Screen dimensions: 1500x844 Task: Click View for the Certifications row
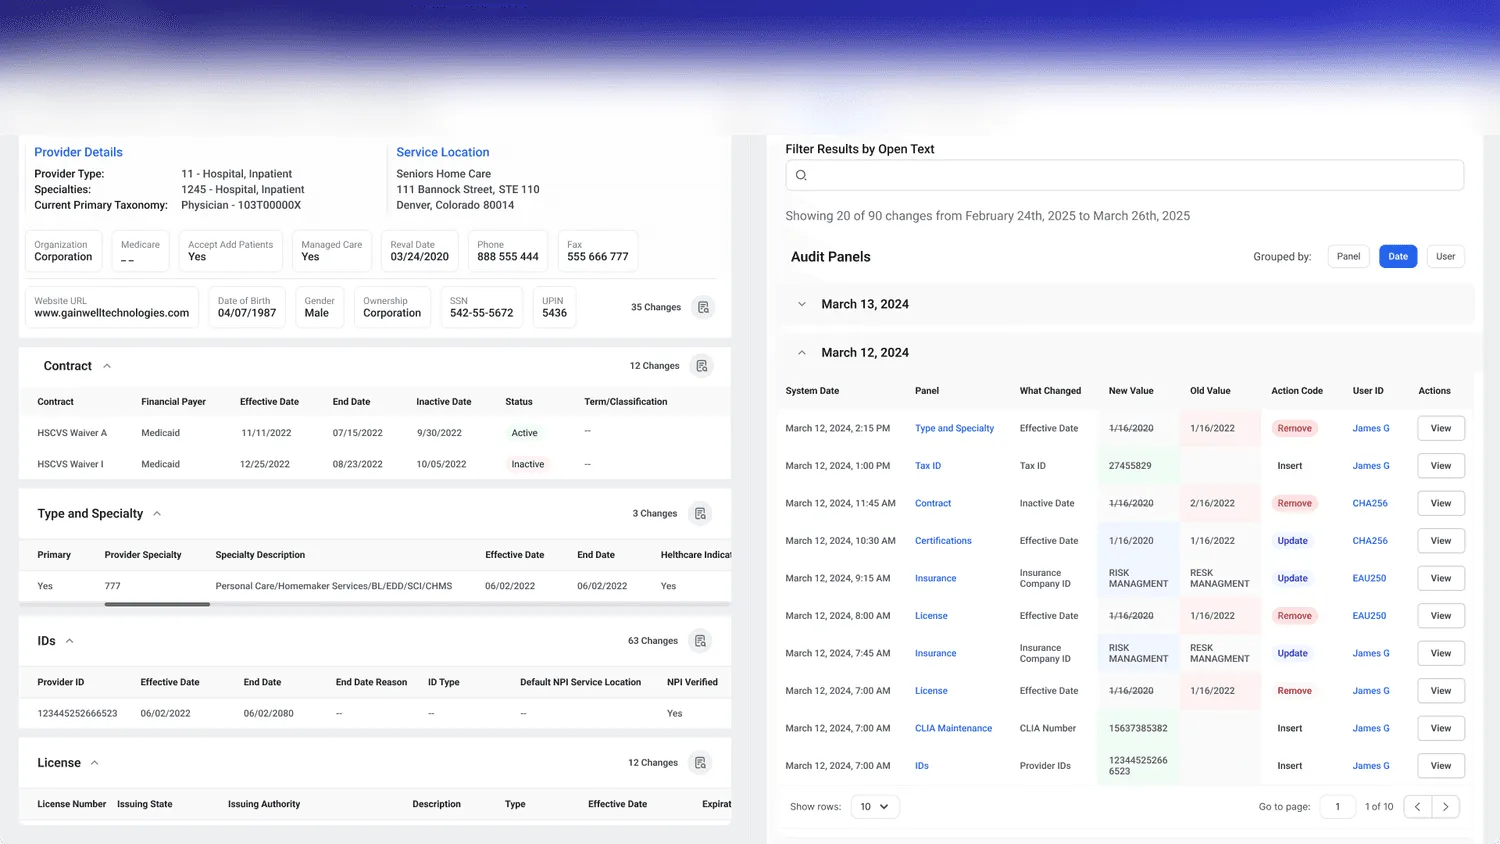click(x=1441, y=541)
